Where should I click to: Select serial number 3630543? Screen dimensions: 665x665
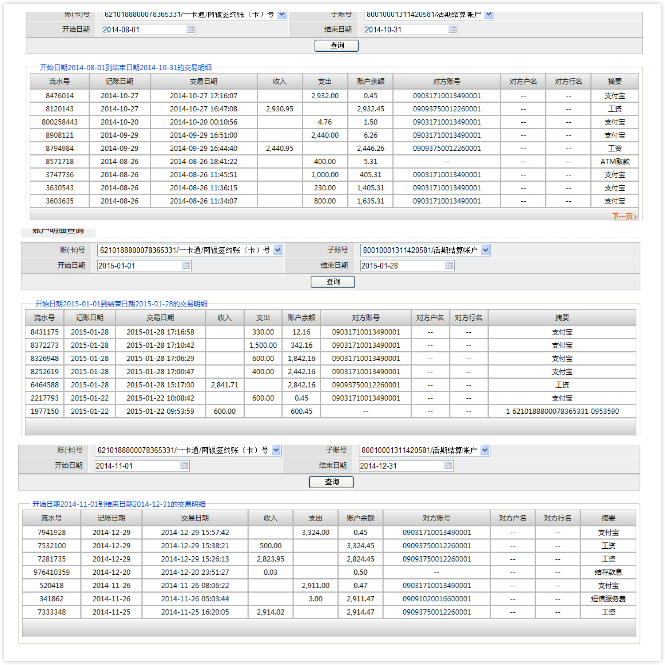coord(60,187)
